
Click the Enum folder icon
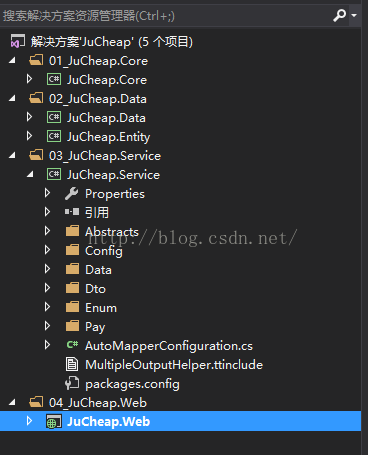click(x=72, y=307)
